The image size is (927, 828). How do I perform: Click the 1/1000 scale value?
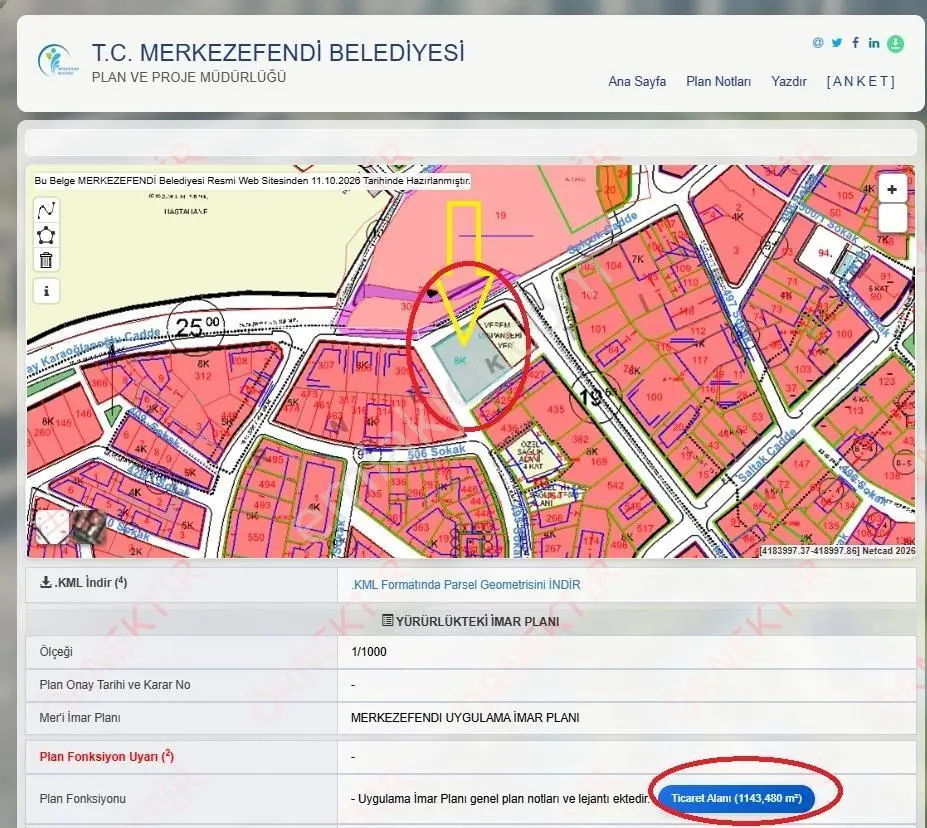pos(369,652)
